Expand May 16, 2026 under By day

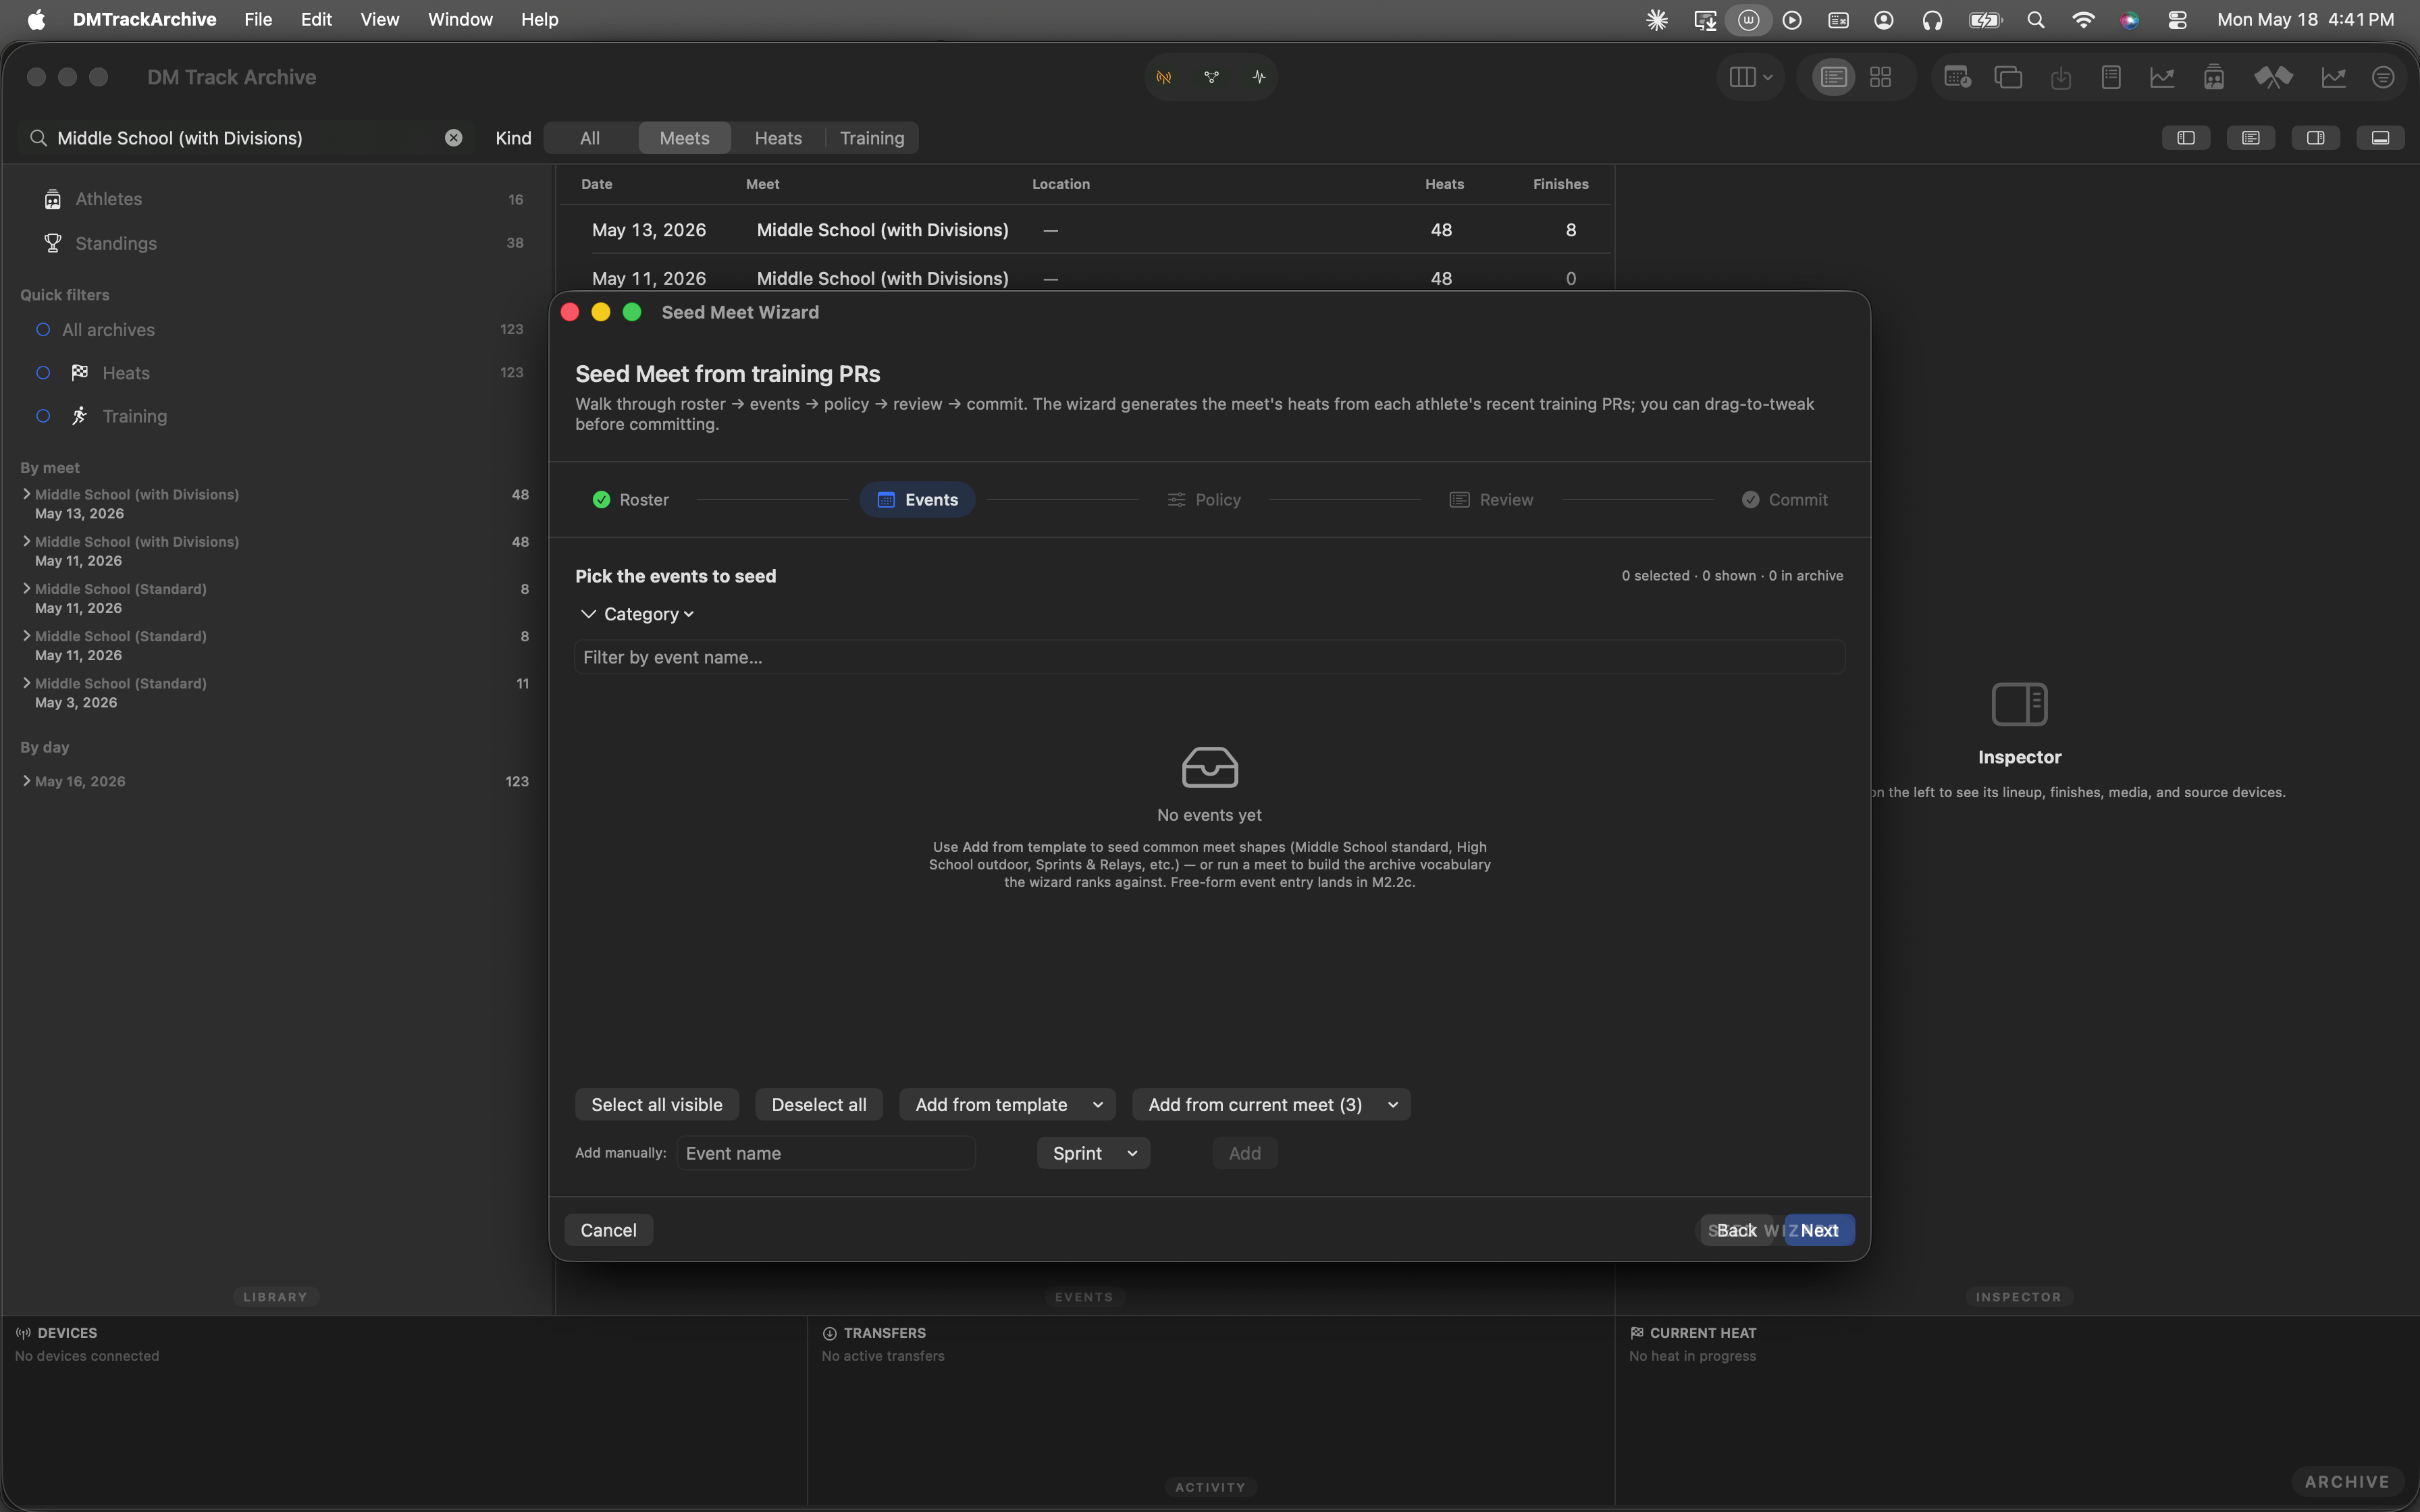point(26,781)
